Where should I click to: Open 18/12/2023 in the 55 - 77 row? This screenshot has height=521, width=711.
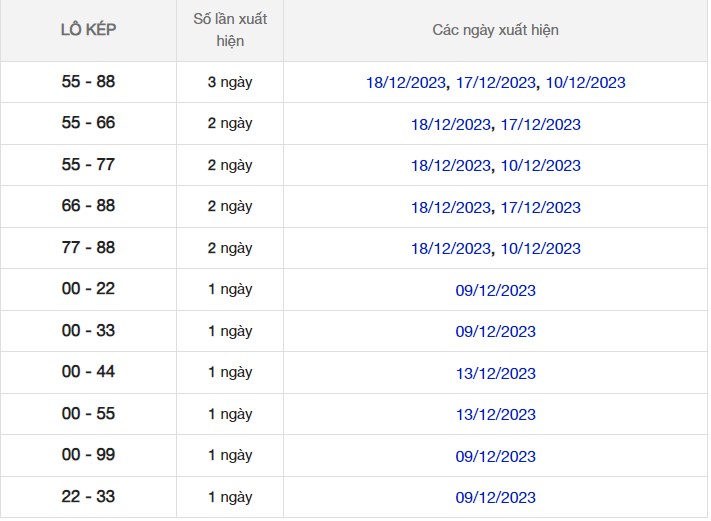[451, 166]
